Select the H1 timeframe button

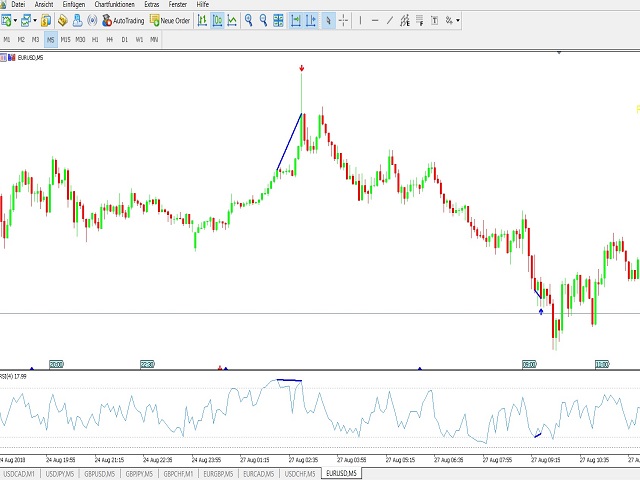coord(95,39)
